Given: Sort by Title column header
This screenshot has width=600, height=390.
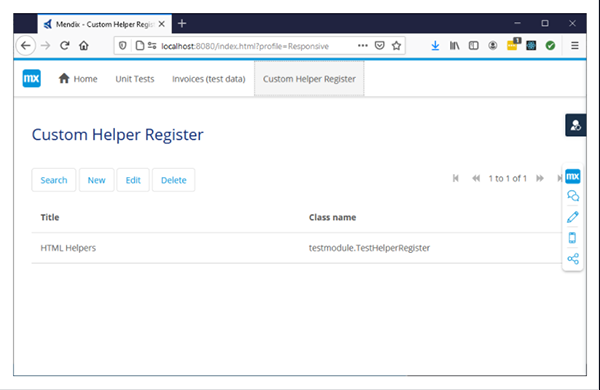Looking at the screenshot, I should pyautogui.click(x=50, y=217).
